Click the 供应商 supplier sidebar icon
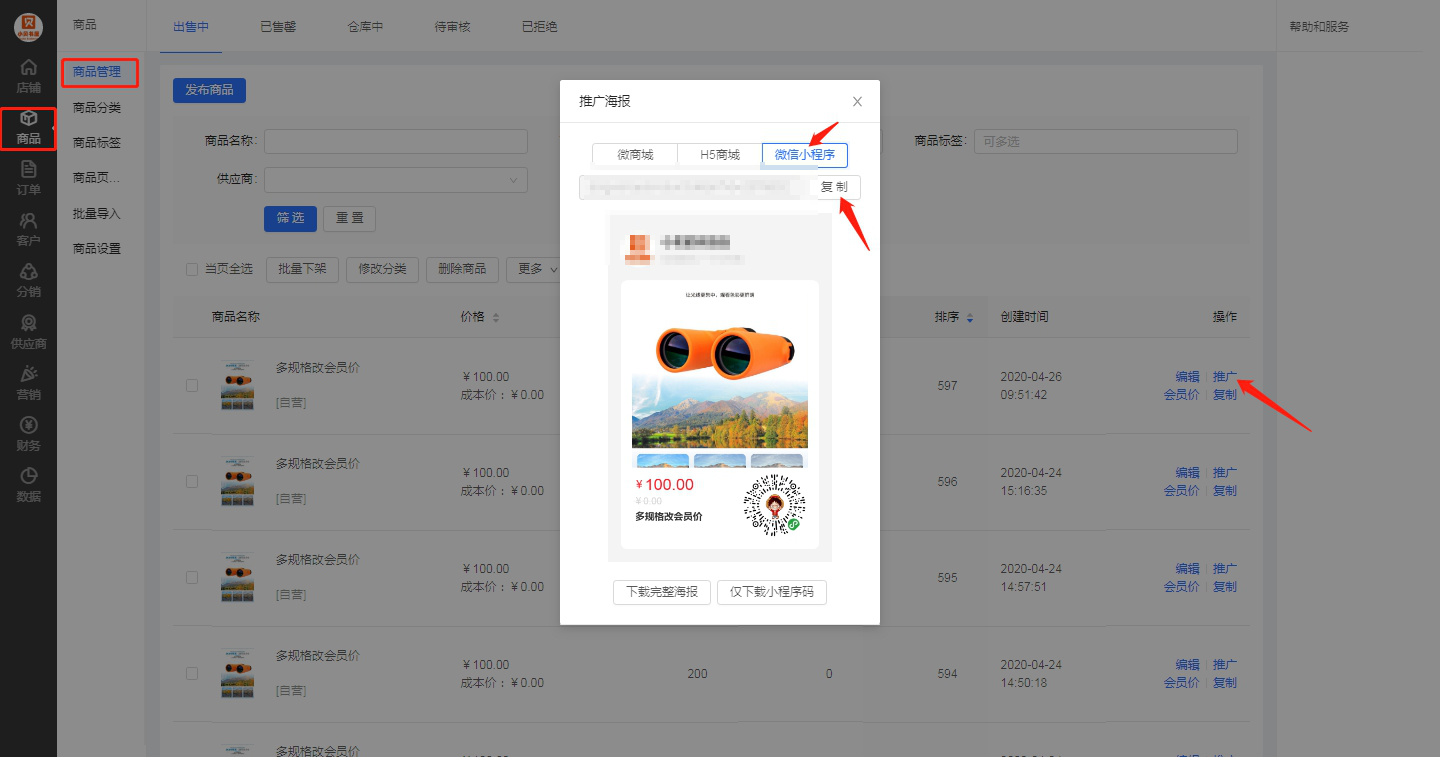 click(28, 323)
